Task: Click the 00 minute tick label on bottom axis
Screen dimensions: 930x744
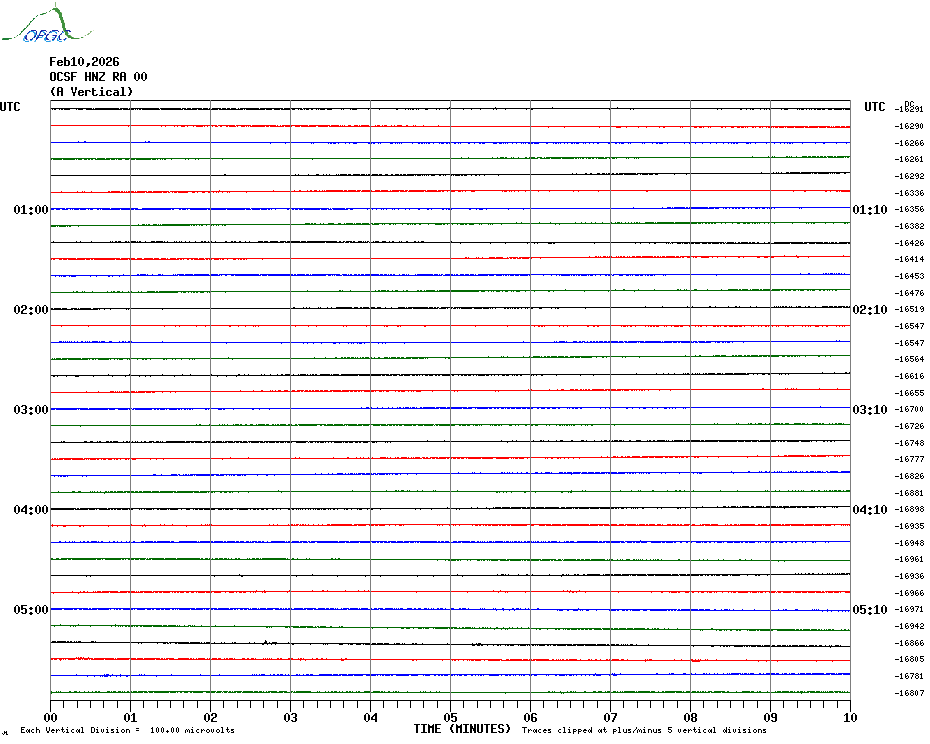Action: point(50,717)
